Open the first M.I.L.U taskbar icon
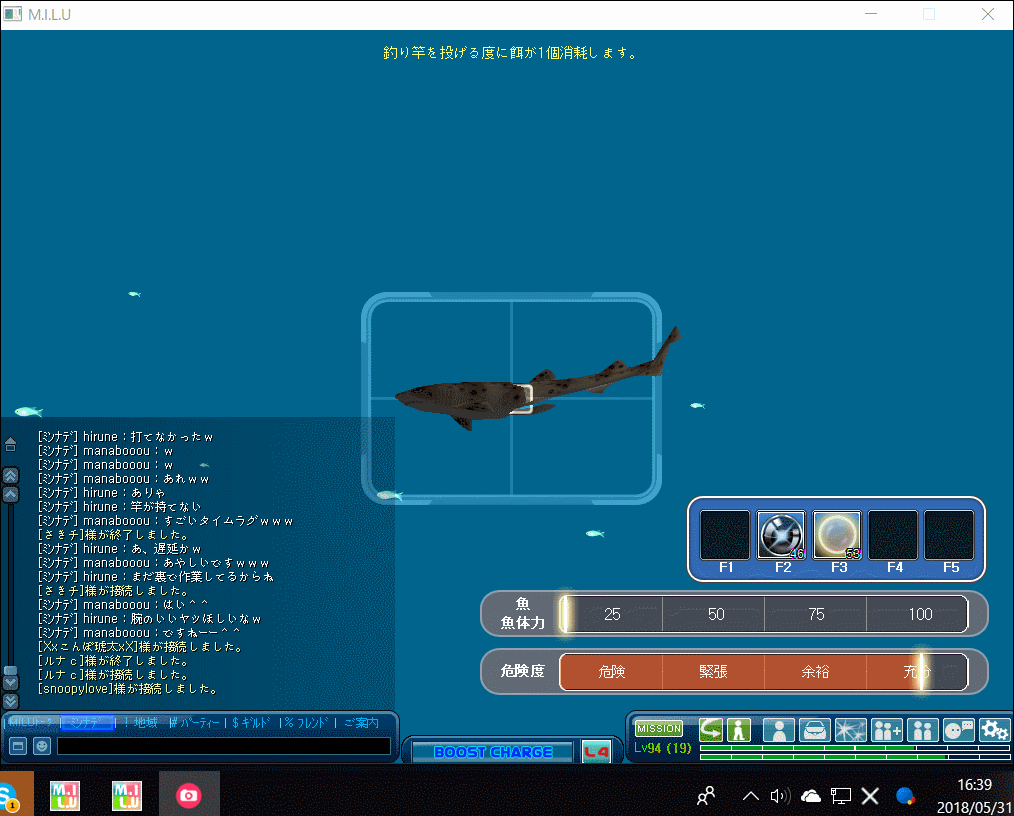This screenshot has width=1014, height=816. [65, 795]
